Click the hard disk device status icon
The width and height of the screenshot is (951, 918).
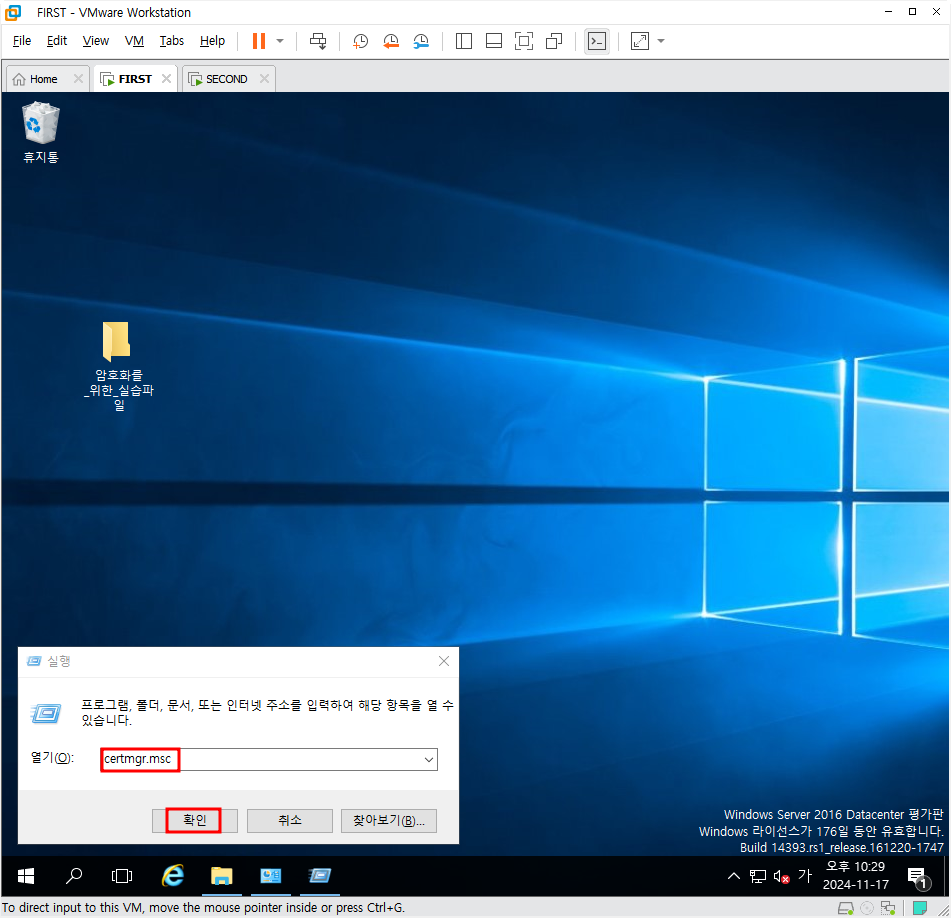[845, 908]
